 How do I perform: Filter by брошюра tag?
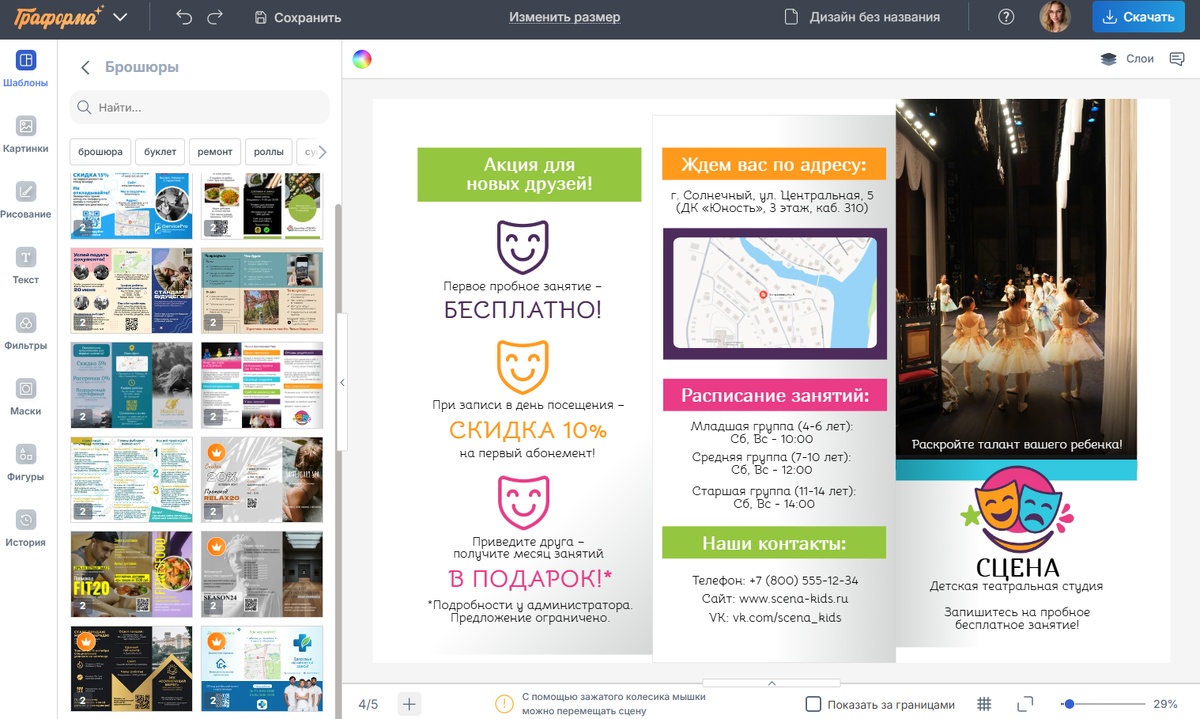click(100, 152)
